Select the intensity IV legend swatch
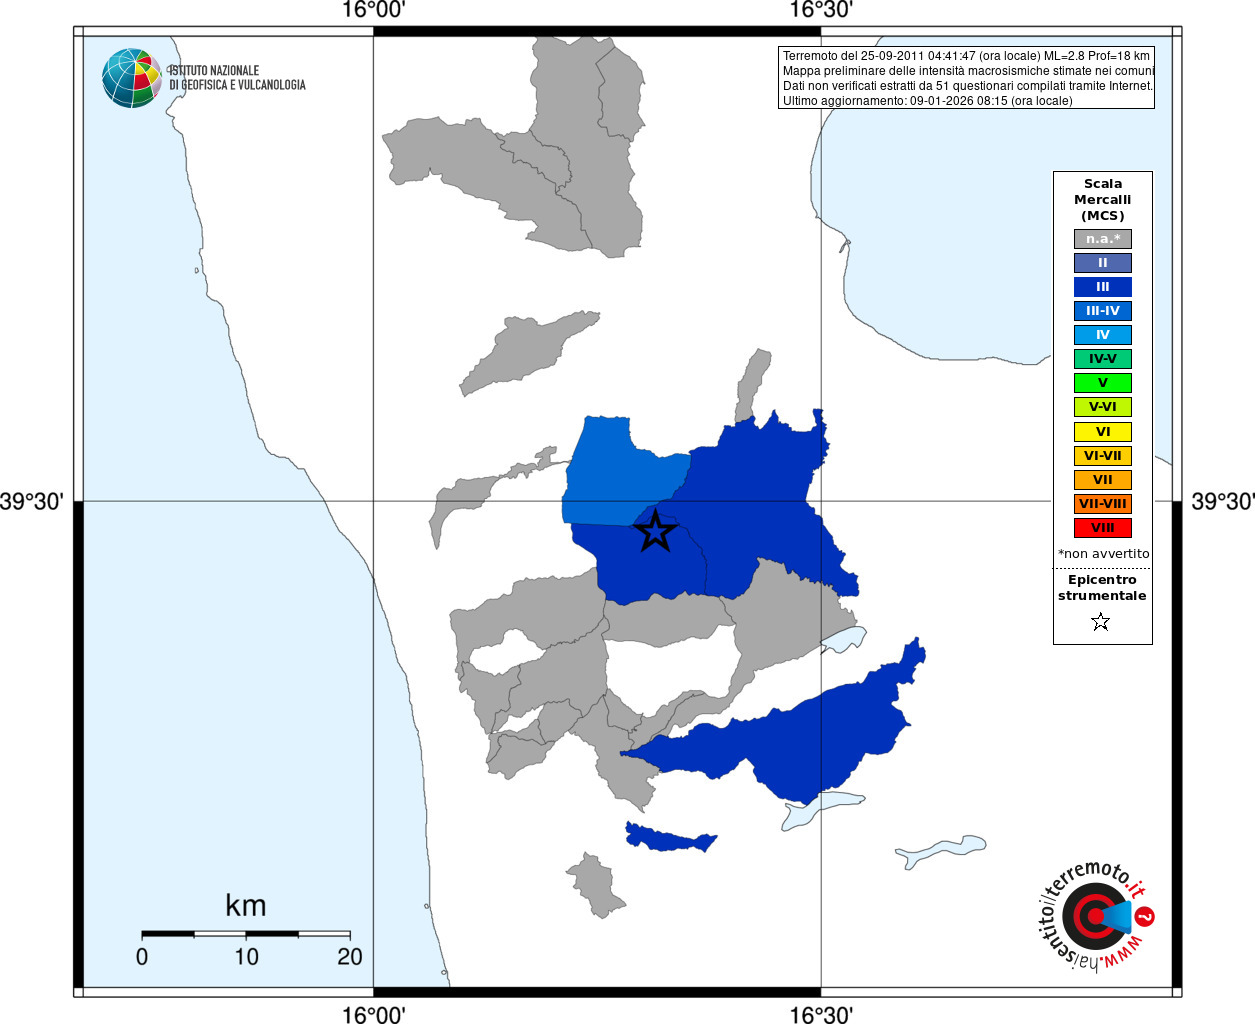1255x1024 pixels. click(1103, 335)
